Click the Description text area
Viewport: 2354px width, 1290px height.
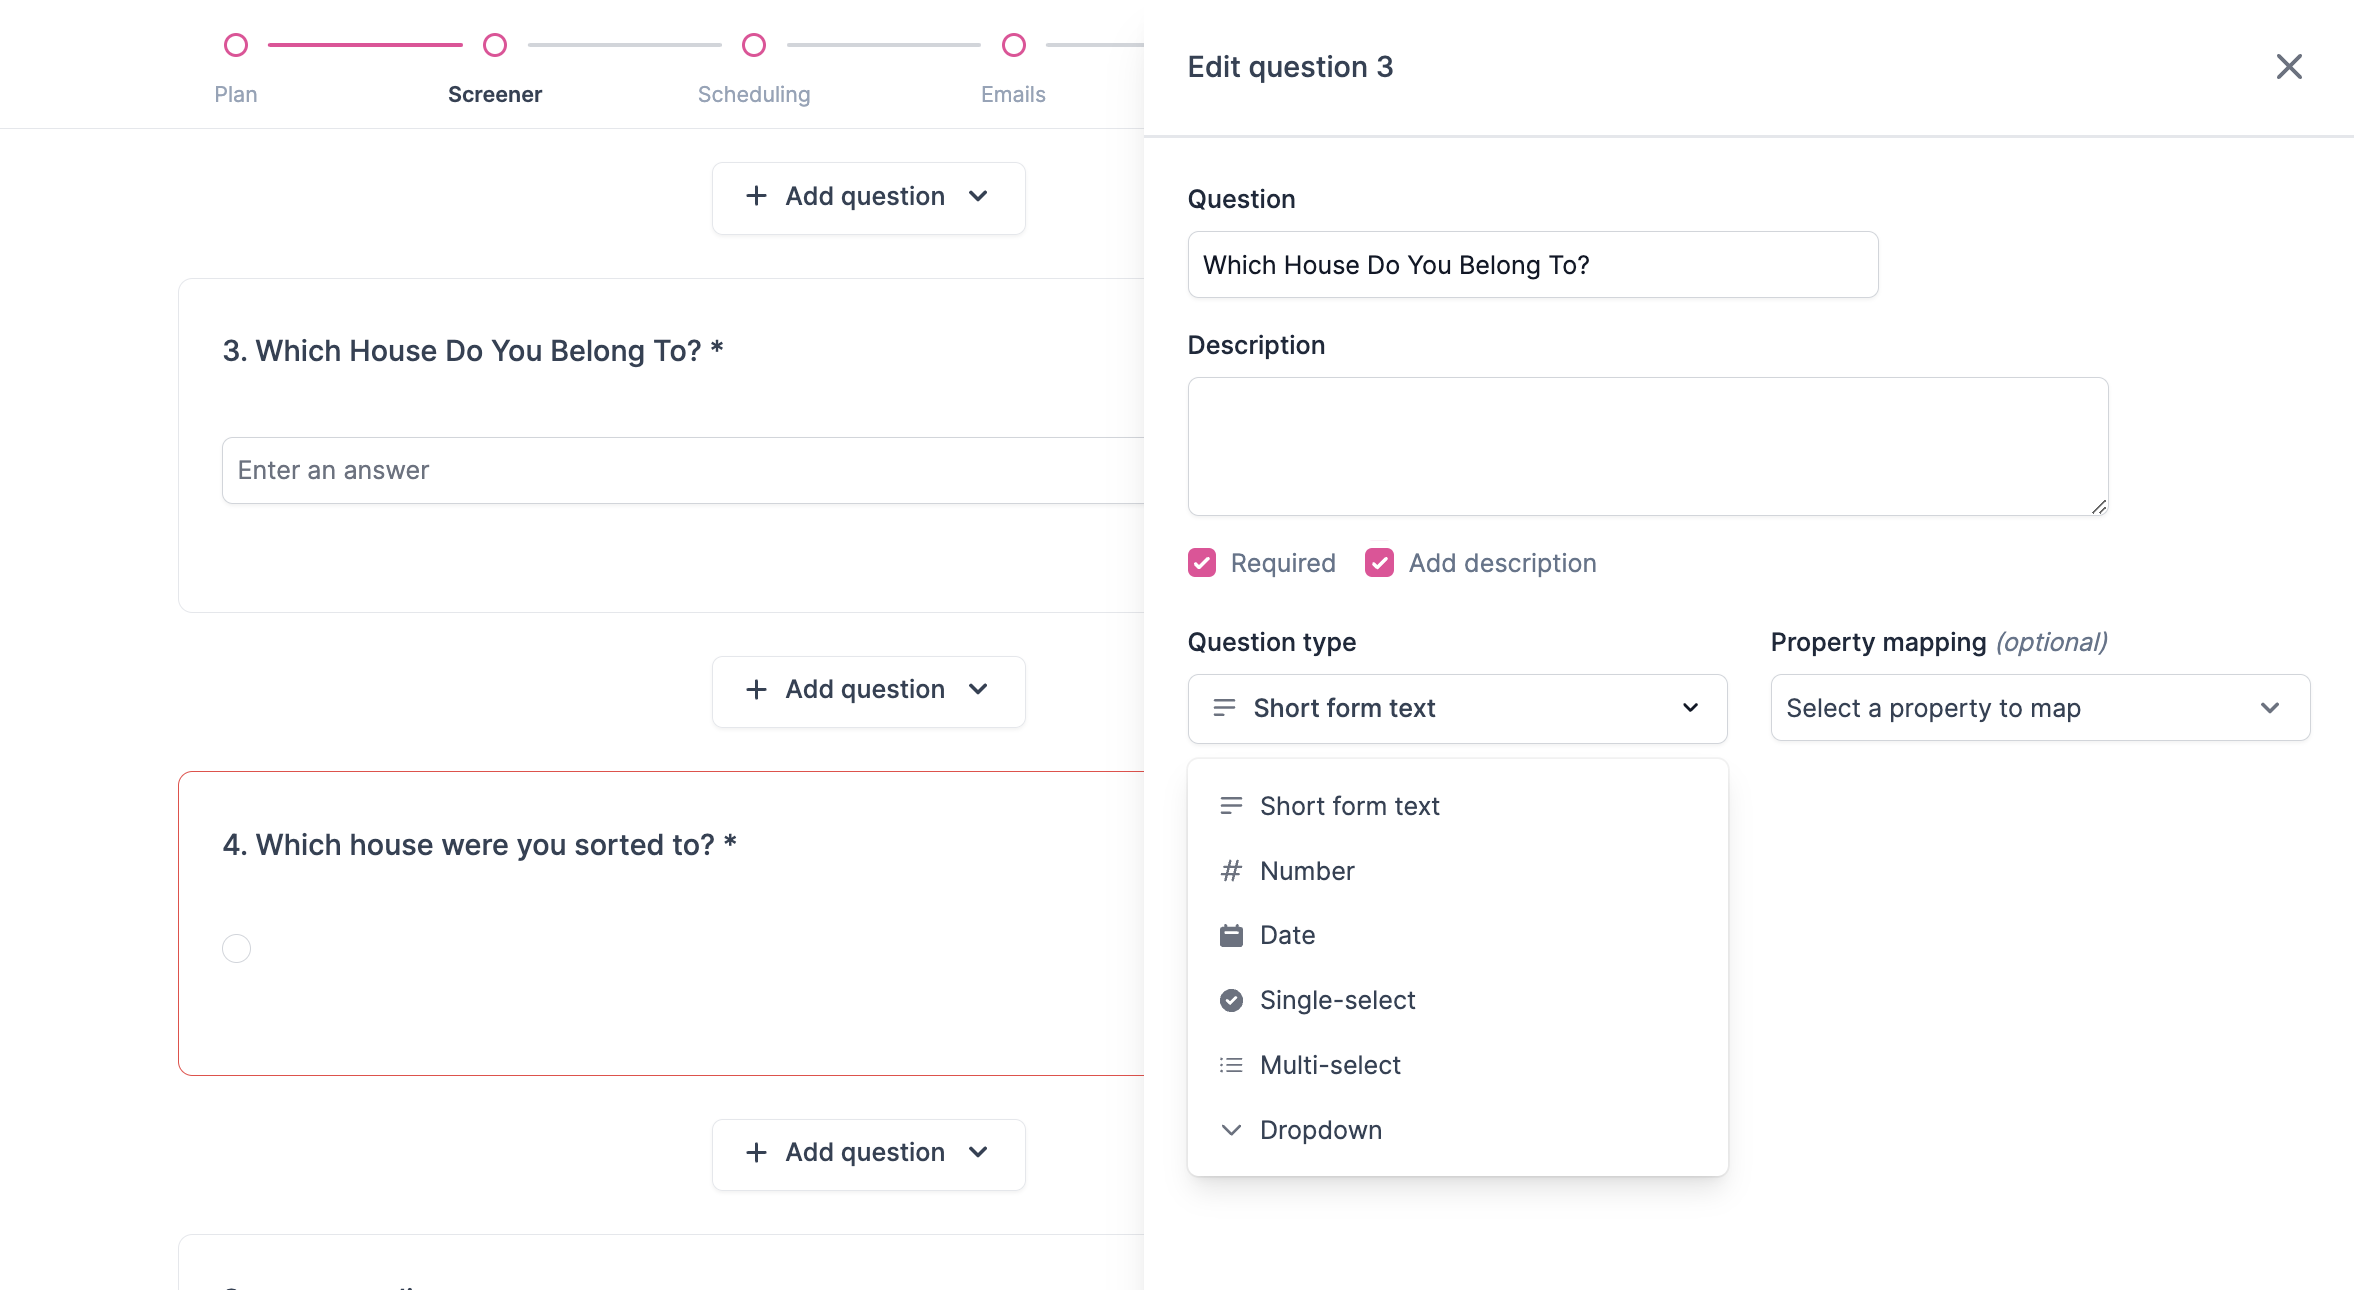coord(1647,446)
